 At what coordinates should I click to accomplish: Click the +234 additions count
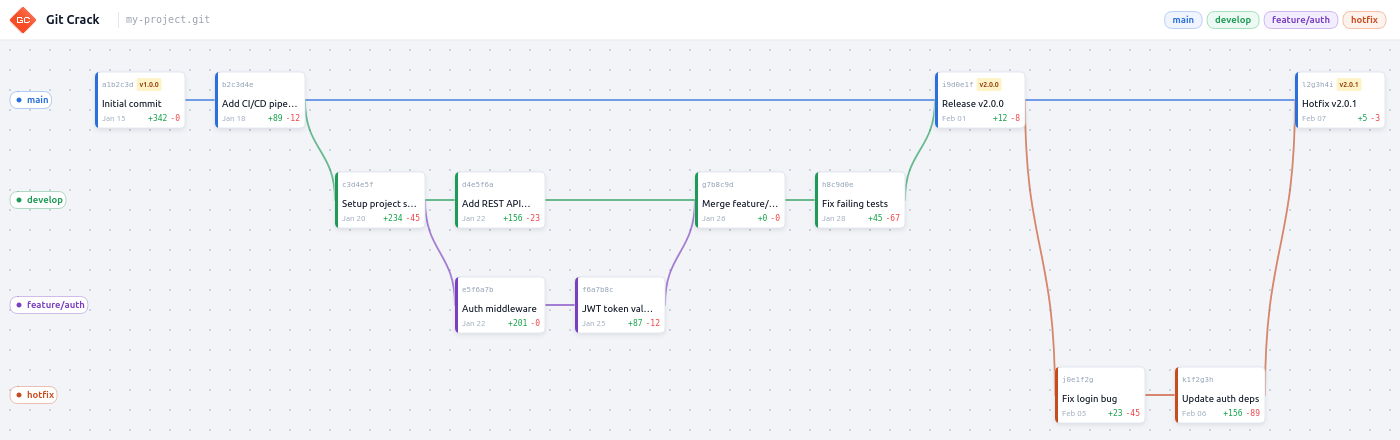pyautogui.click(x=393, y=218)
